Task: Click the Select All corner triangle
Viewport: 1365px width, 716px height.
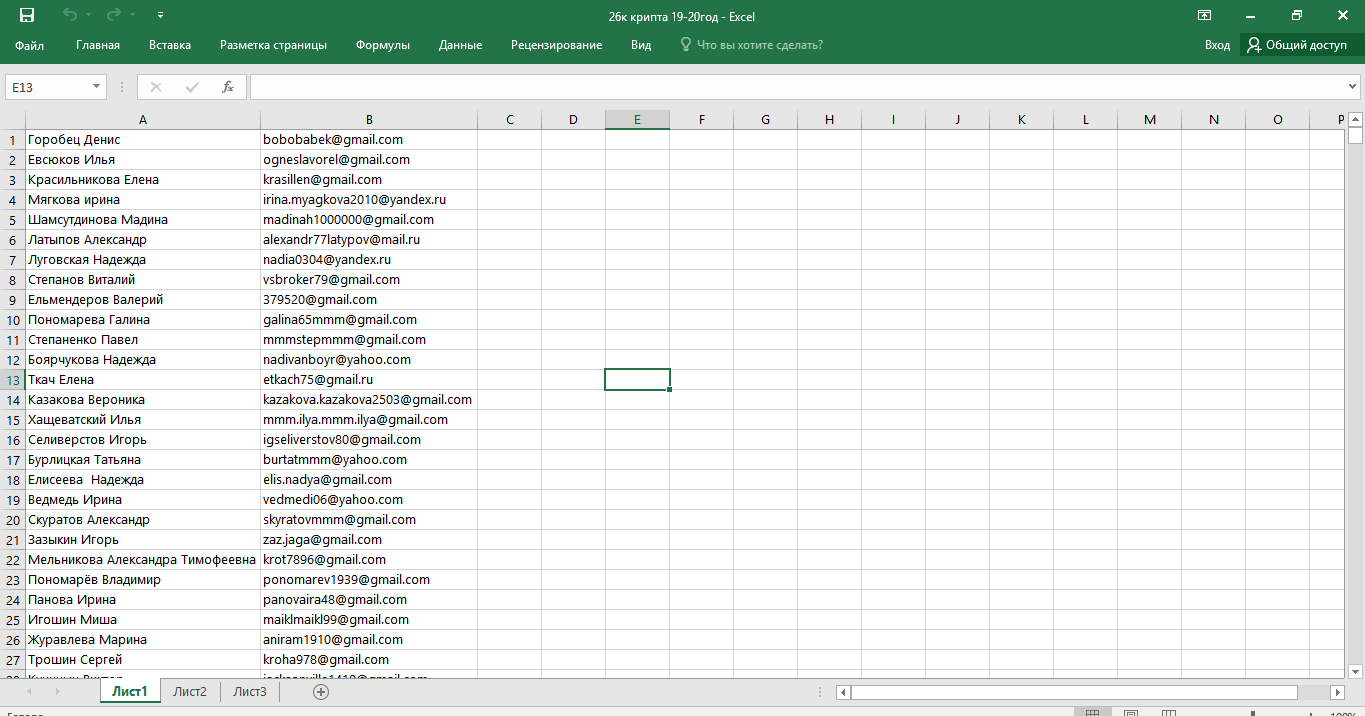Action: click(x=13, y=120)
